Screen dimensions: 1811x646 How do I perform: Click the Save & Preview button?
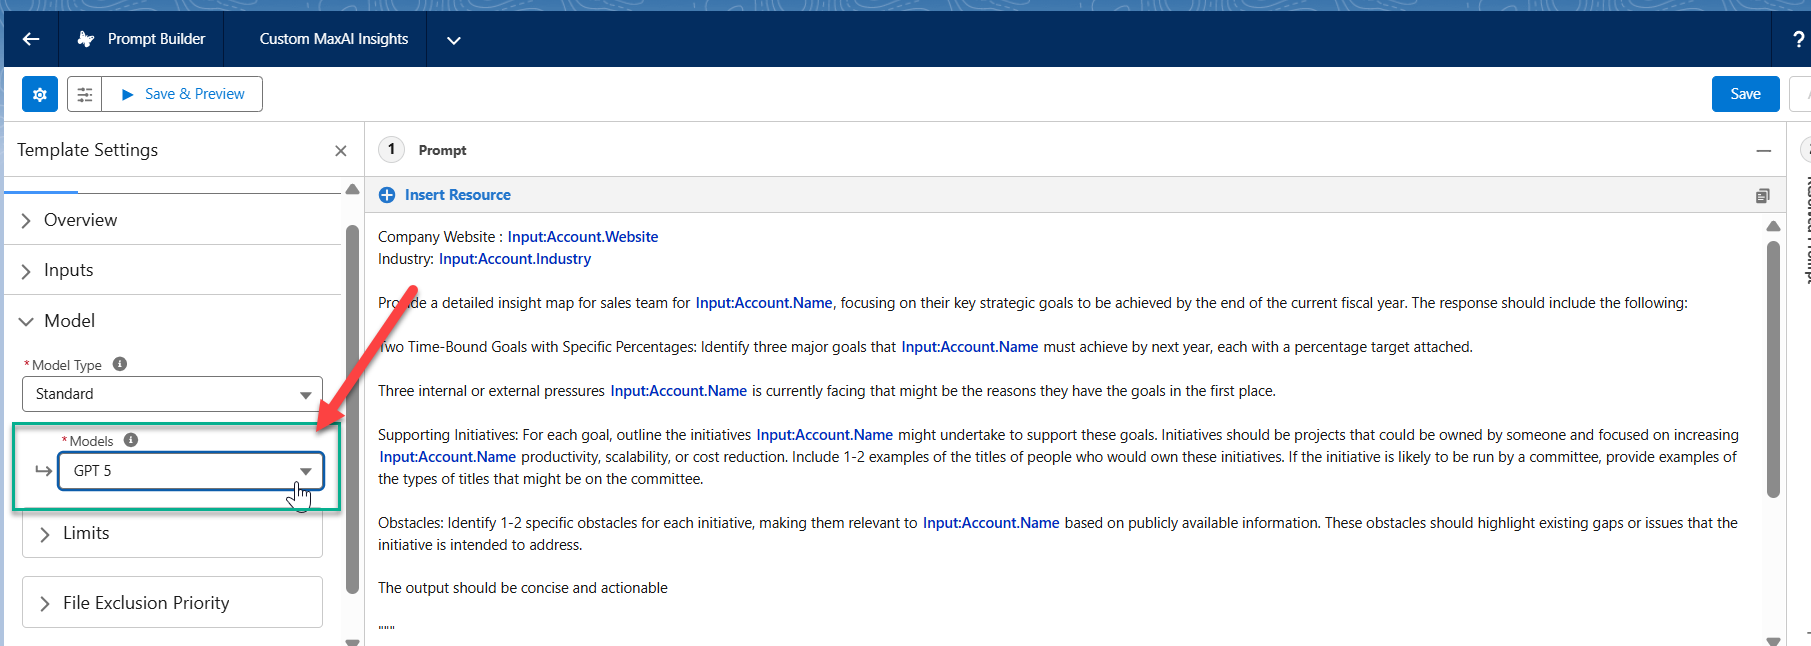[183, 94]
